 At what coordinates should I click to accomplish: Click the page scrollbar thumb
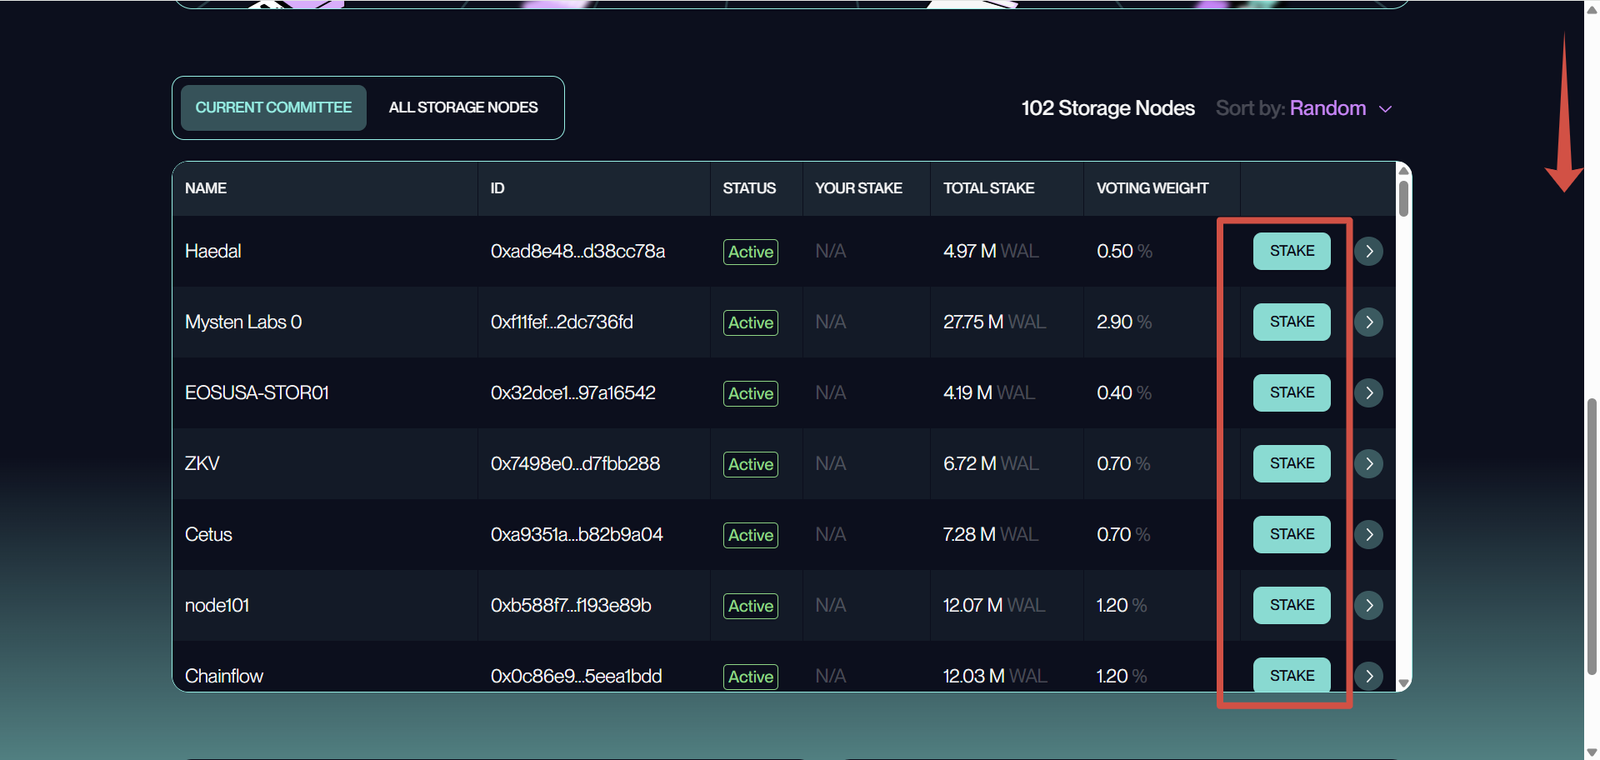(1591, 535)
